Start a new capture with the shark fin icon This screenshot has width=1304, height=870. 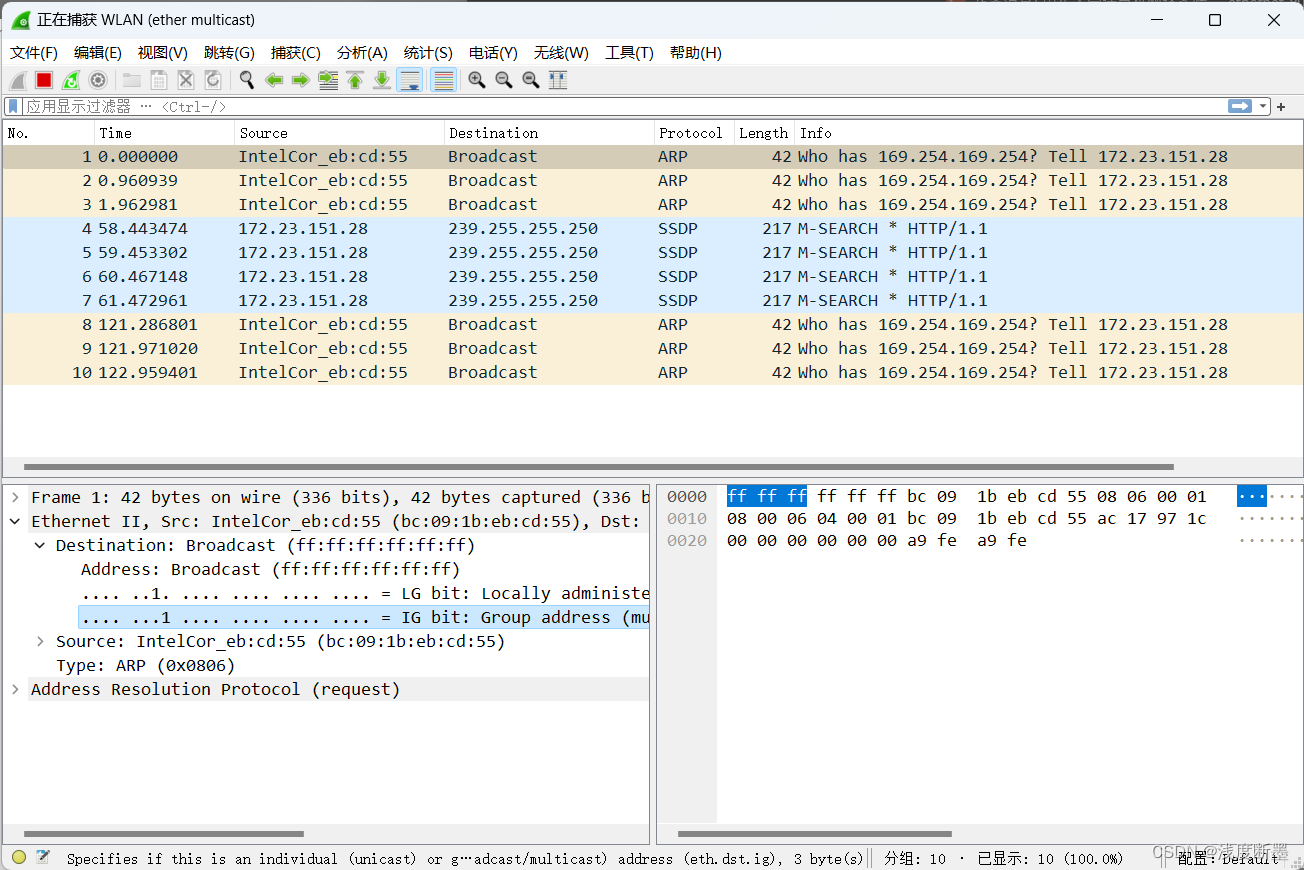(x=18, y=80)
